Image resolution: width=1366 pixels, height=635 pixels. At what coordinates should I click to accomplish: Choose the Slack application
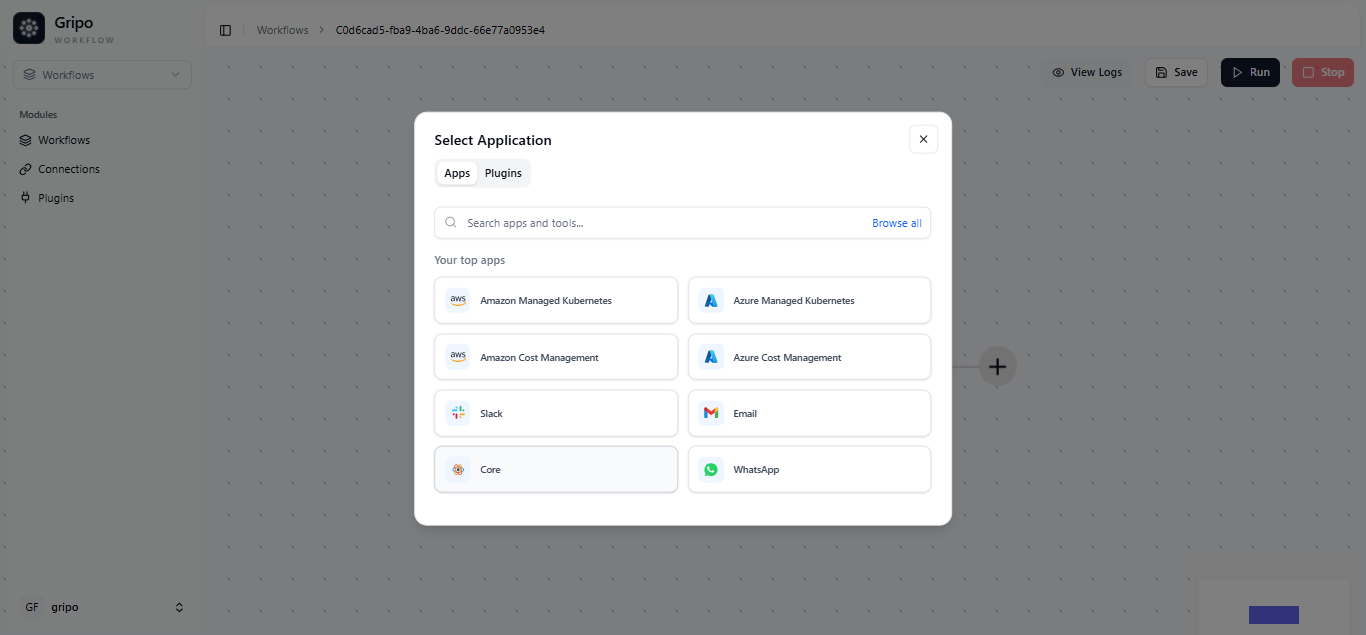[555, 413]
